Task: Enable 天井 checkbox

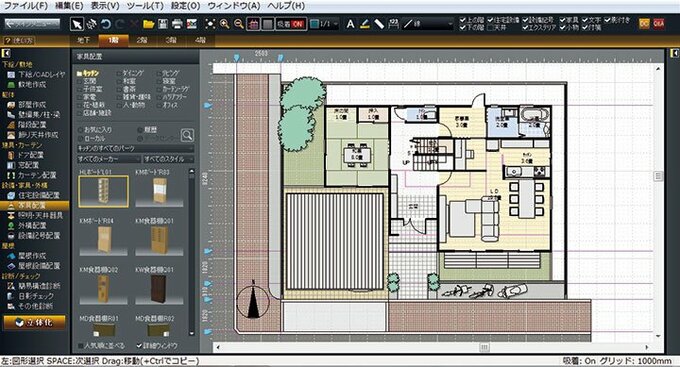Action: pos(490,27)
